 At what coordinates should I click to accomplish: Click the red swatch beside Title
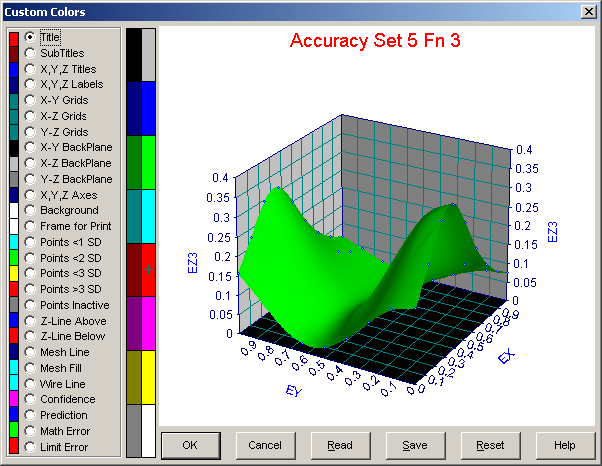coord(14,40)
